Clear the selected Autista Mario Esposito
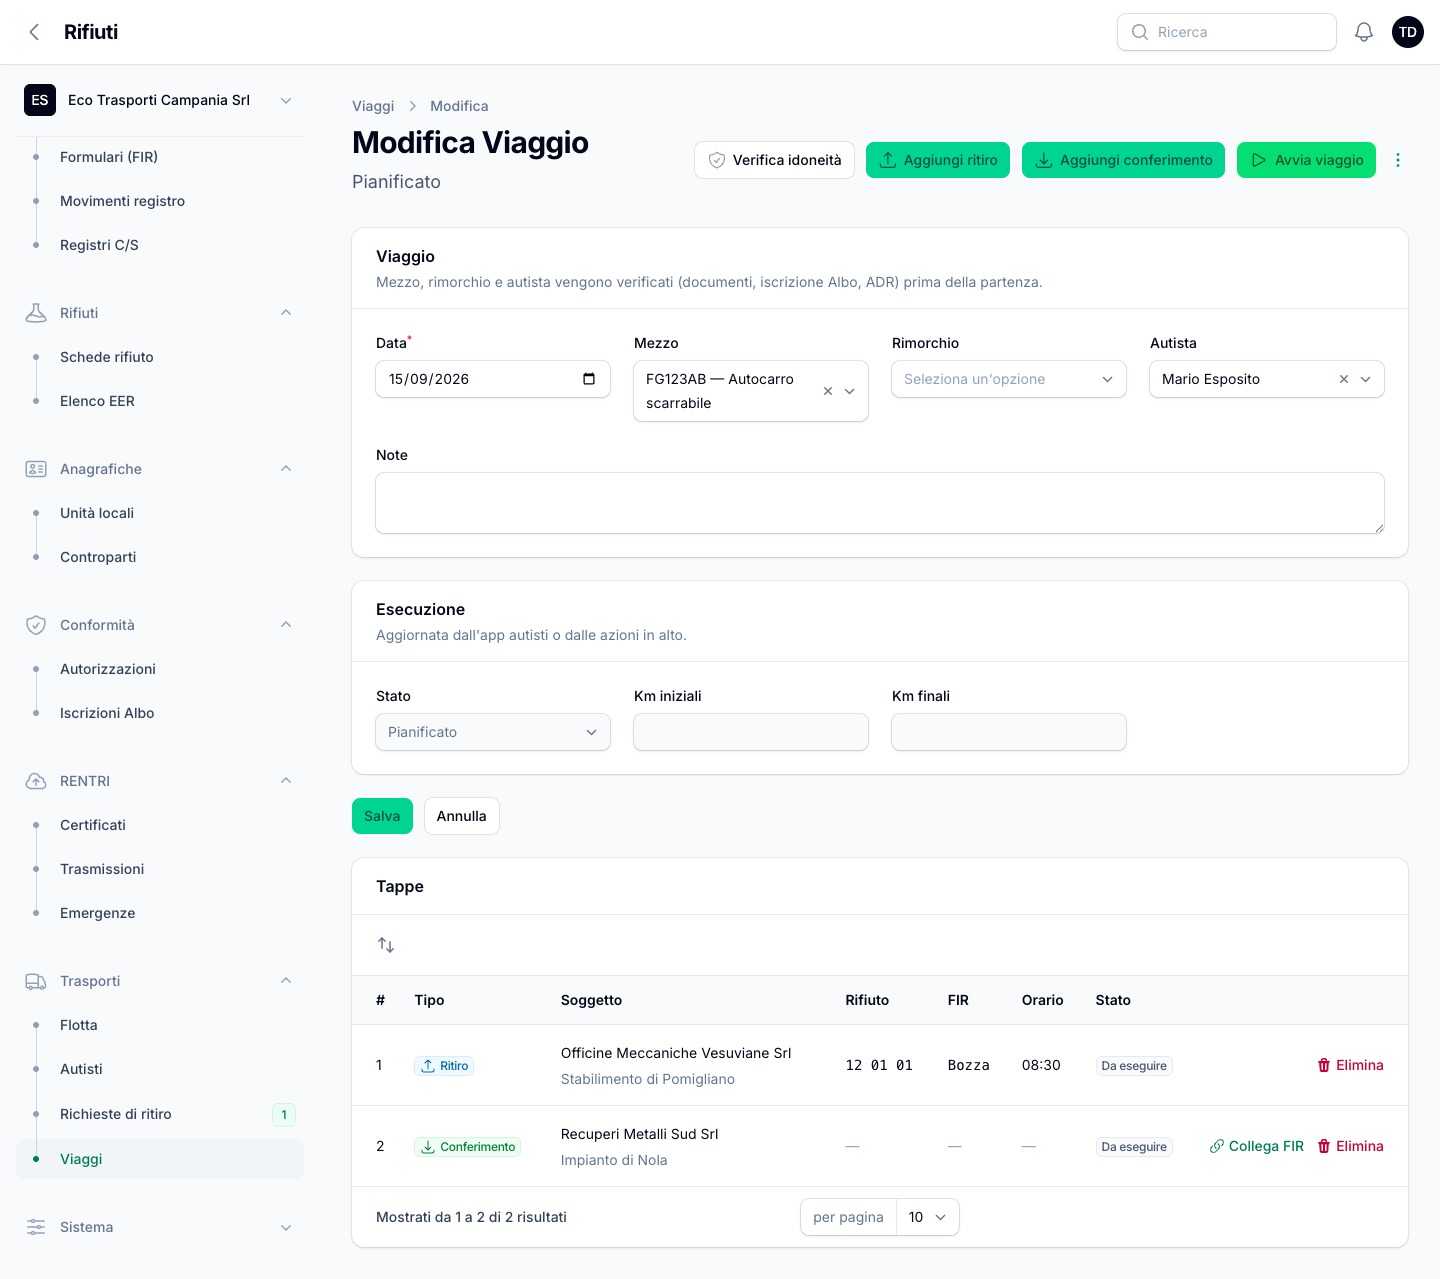 pyautogui.click(x=1344, y=379)
